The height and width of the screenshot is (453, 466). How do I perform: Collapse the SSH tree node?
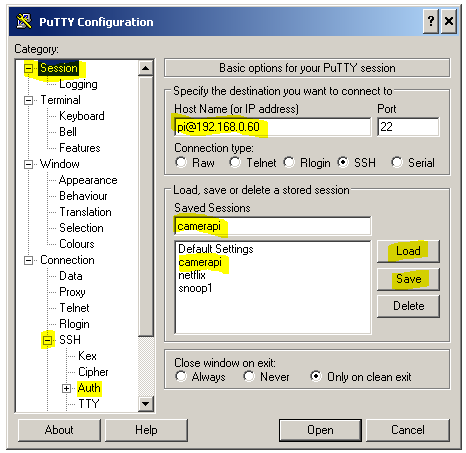coord(48,340)
